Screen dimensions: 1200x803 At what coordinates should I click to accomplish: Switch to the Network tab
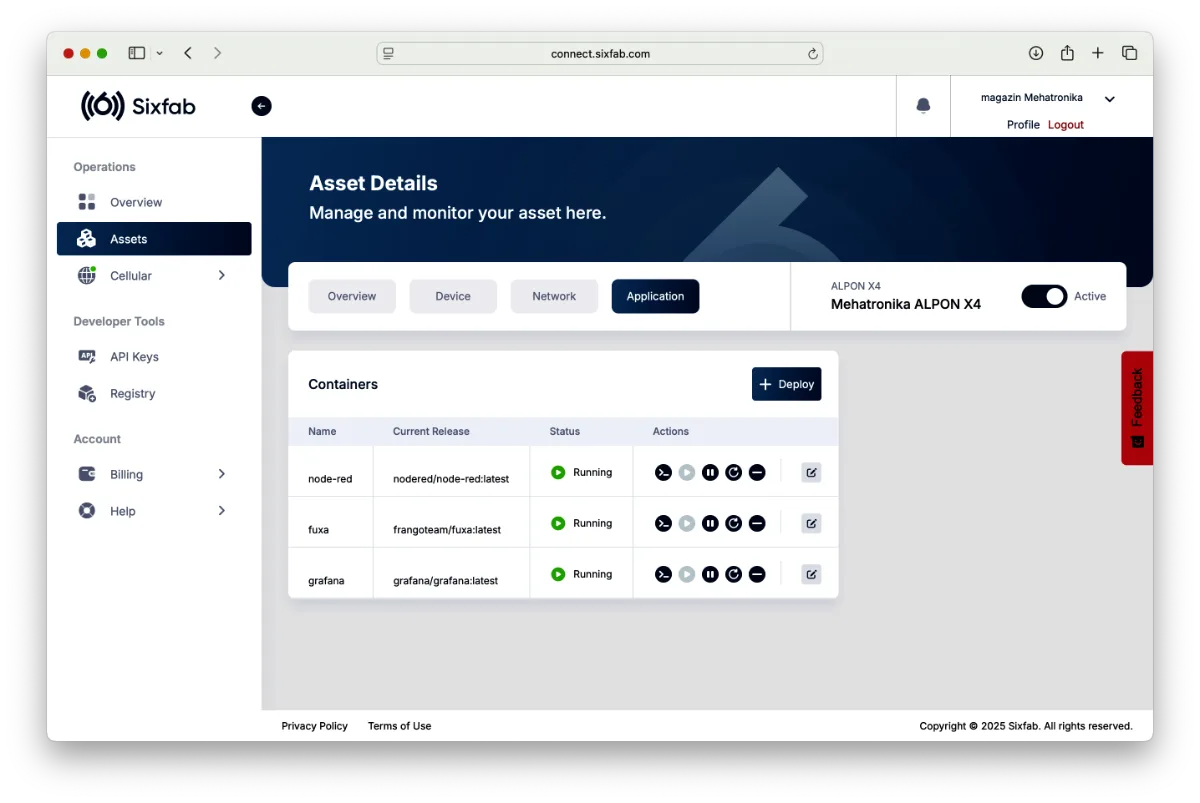tap(554, 296)
